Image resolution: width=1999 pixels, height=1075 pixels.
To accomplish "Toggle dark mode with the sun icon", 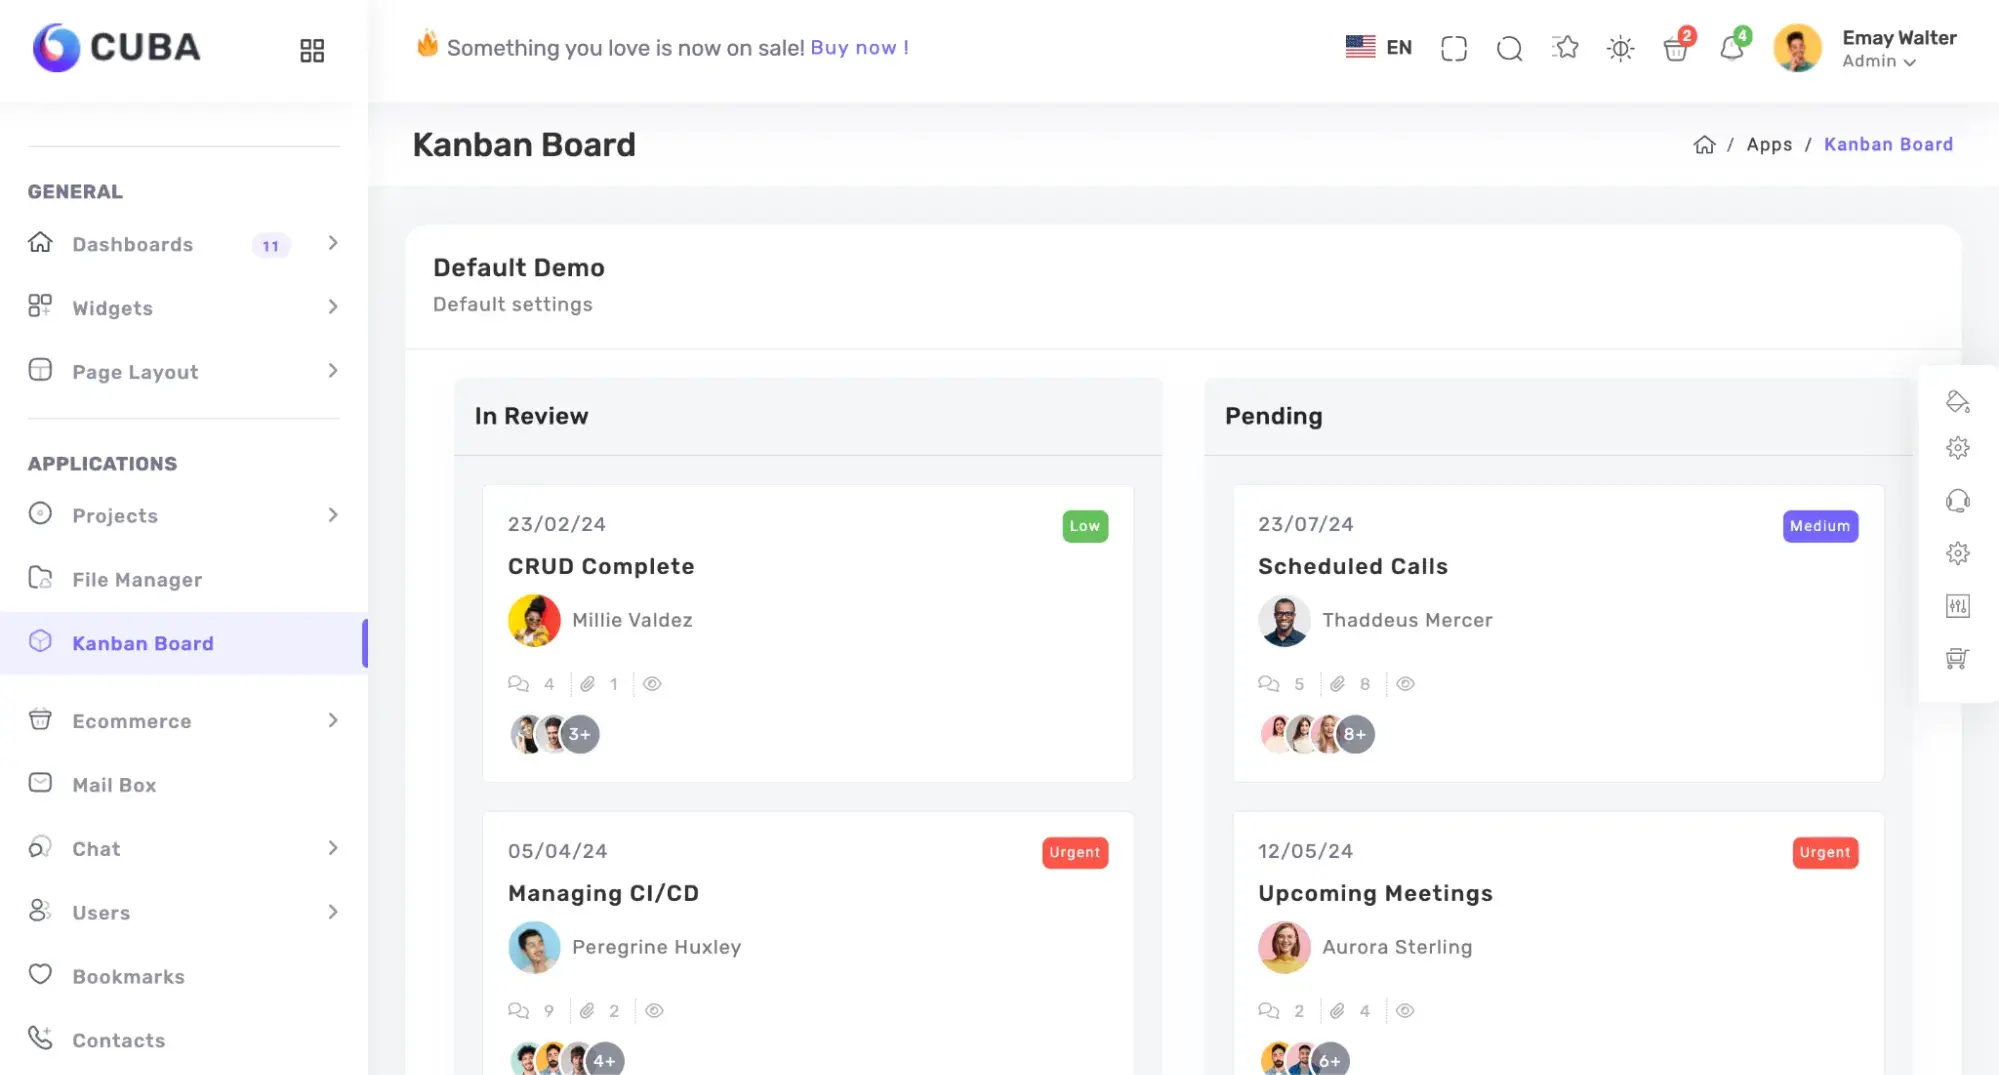I will point(1620,48).
